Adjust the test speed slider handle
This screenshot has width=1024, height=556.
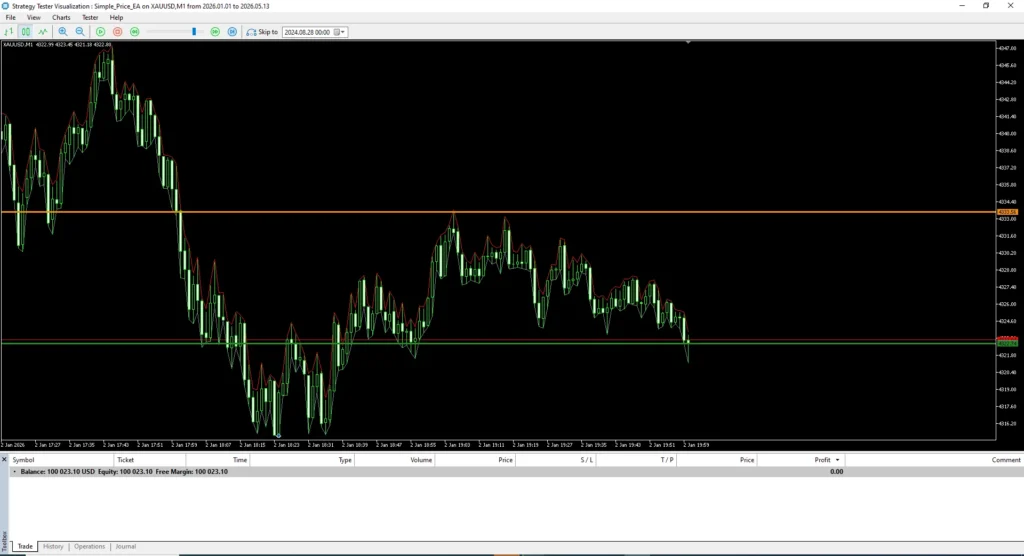[194, 31]
